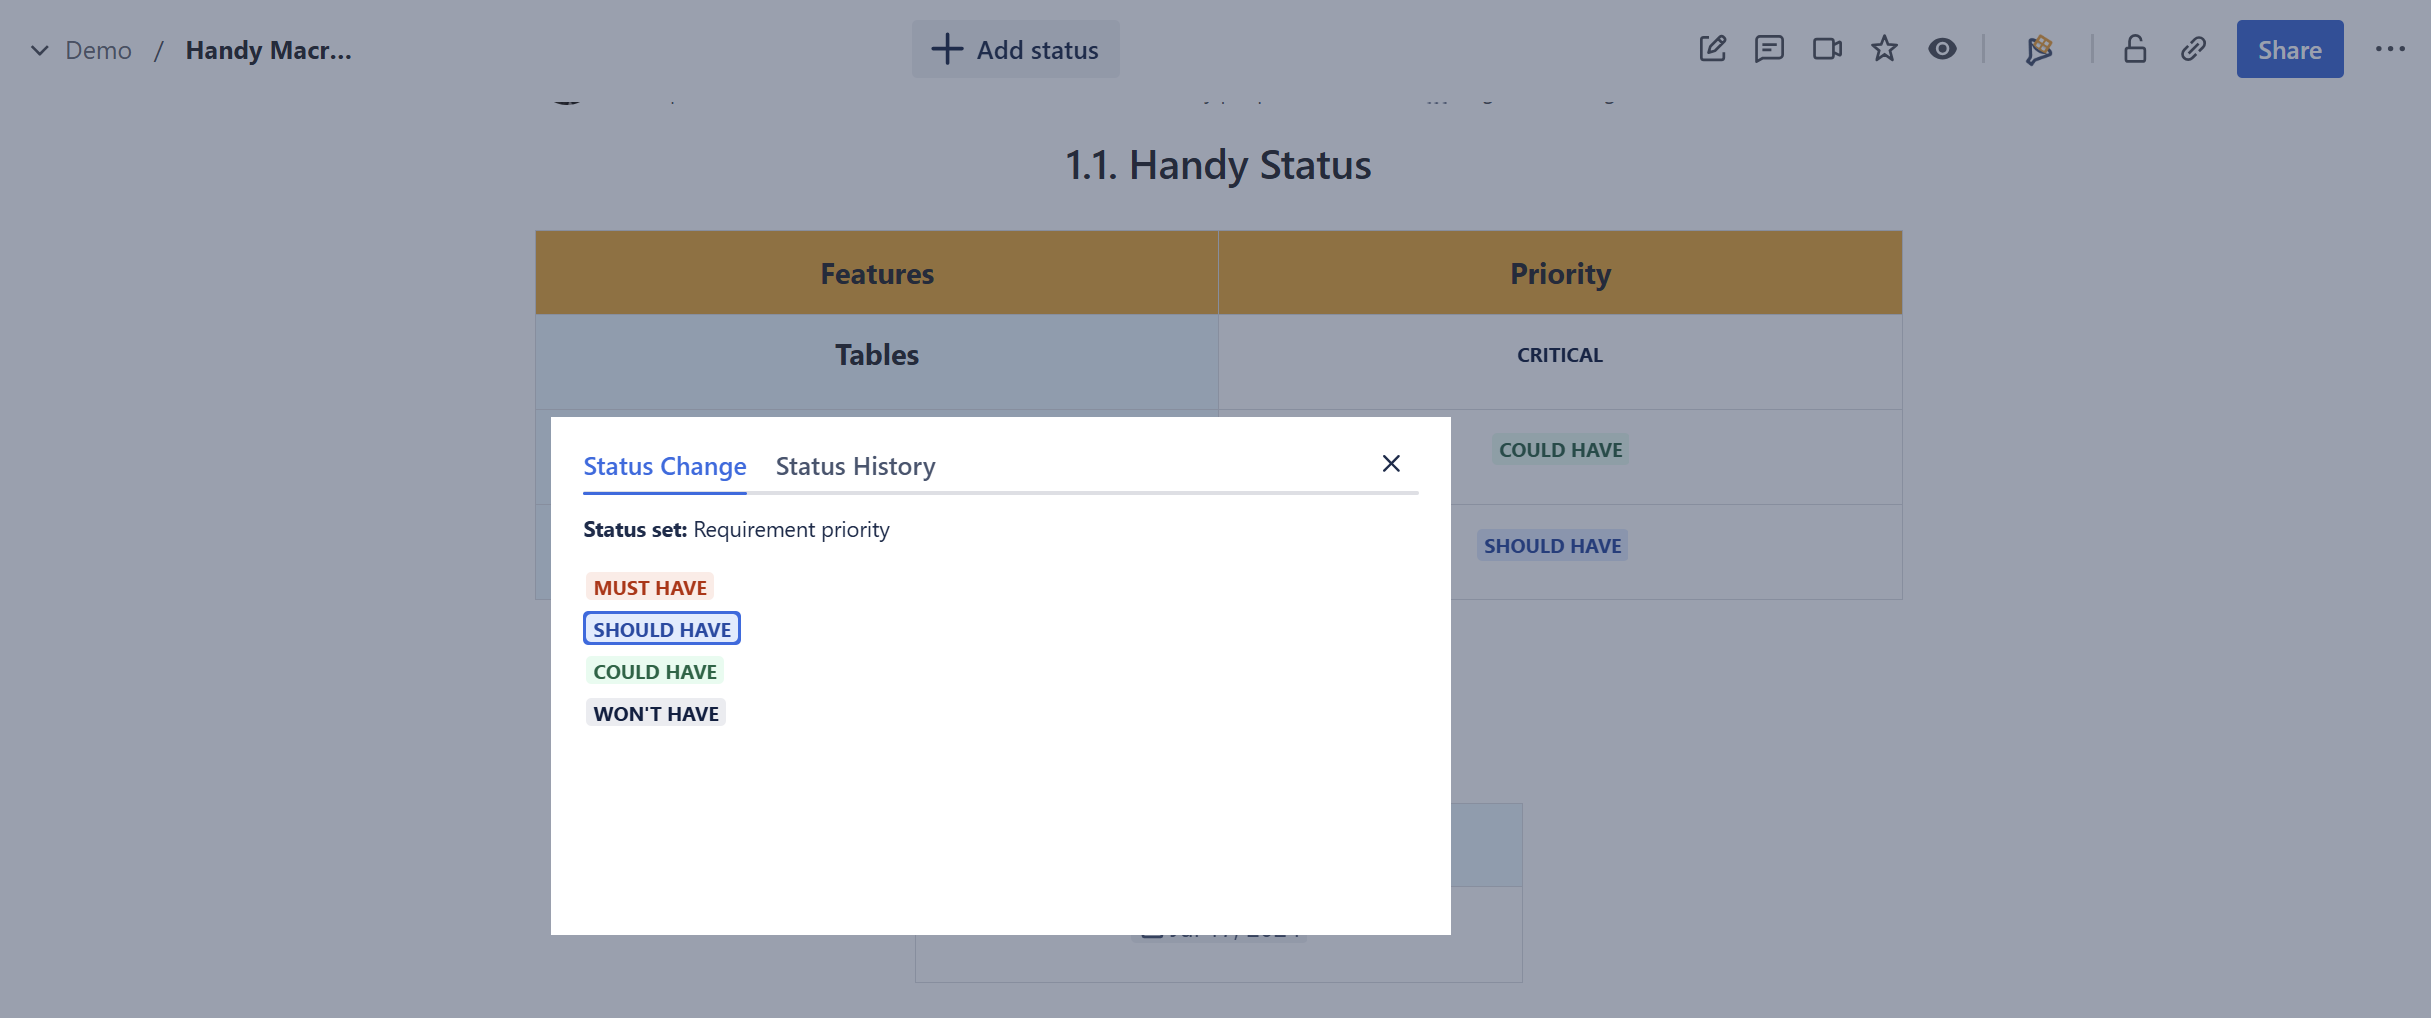
Task: Choose COULD HAVE in the status picker
Action: click(x=654, y=670)
